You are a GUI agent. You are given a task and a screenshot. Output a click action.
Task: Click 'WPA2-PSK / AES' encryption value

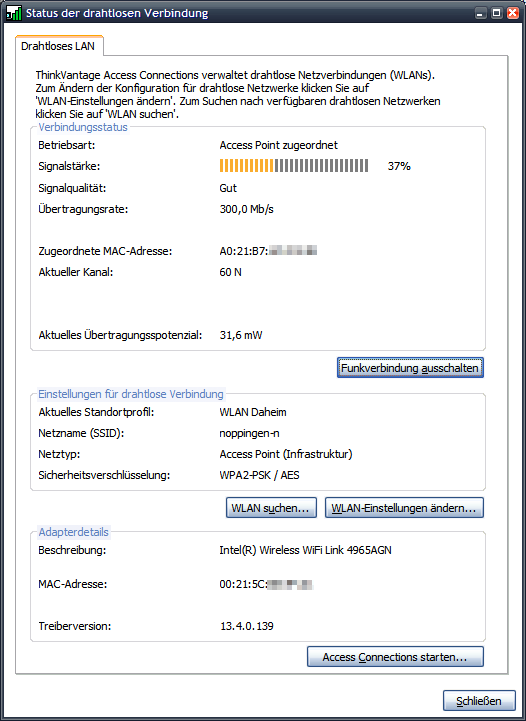tap(259, 475)
